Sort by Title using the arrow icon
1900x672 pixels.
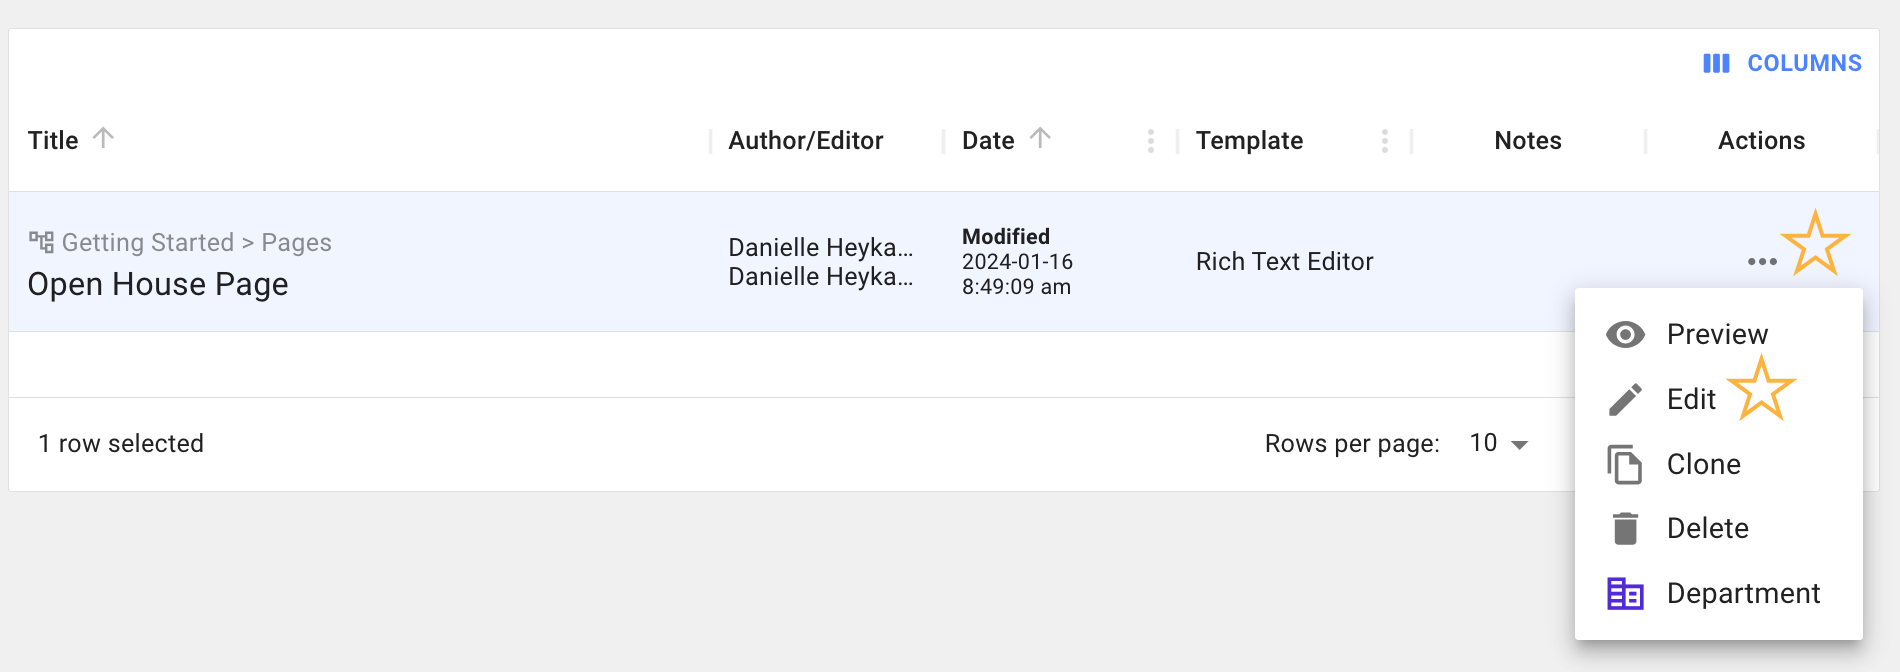(103, 138)
